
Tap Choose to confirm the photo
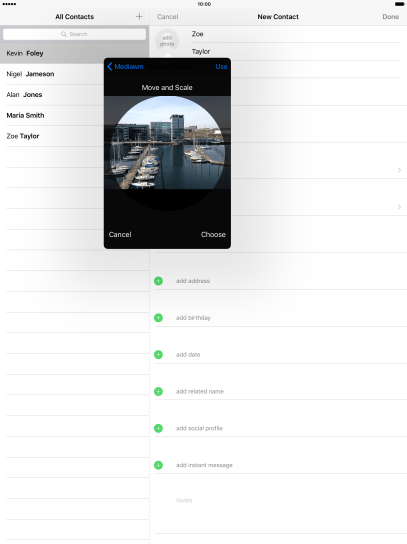tap(213, 235)
